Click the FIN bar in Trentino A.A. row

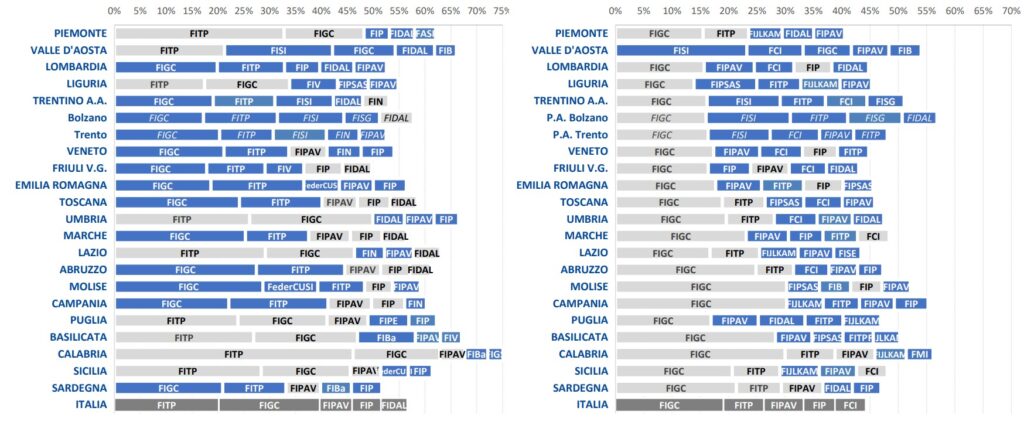click(375, 101)
